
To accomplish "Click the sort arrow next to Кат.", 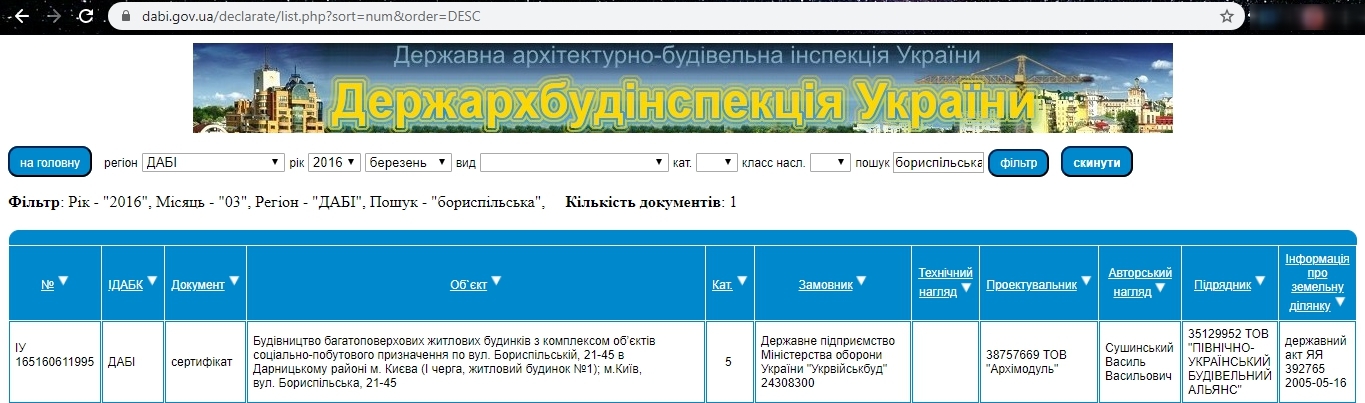I will pyautogui.click(x=743, y=282).
